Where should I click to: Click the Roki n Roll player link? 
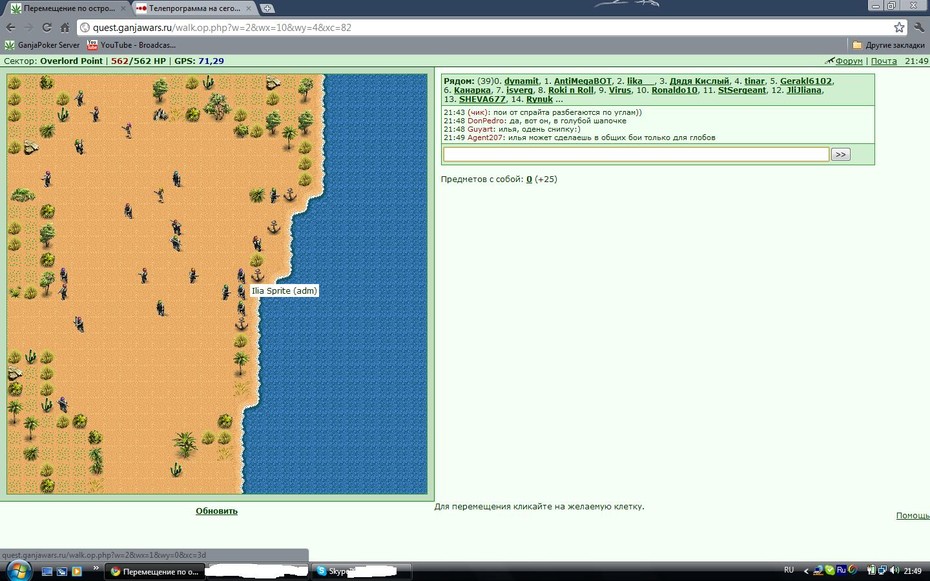point(571,90)
